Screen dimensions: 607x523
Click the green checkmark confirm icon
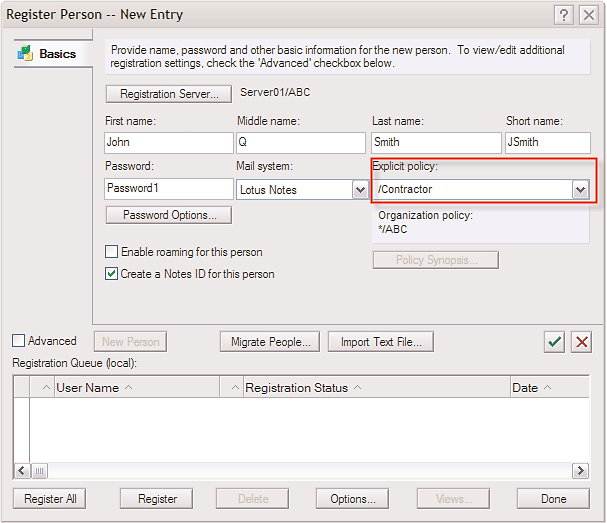pos(554,342)
